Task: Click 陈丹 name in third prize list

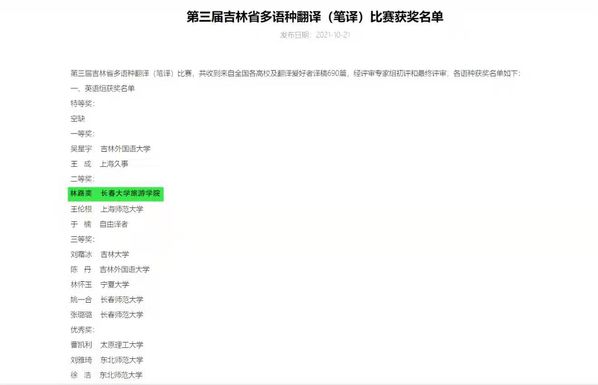Action: [x=81, y=269]
